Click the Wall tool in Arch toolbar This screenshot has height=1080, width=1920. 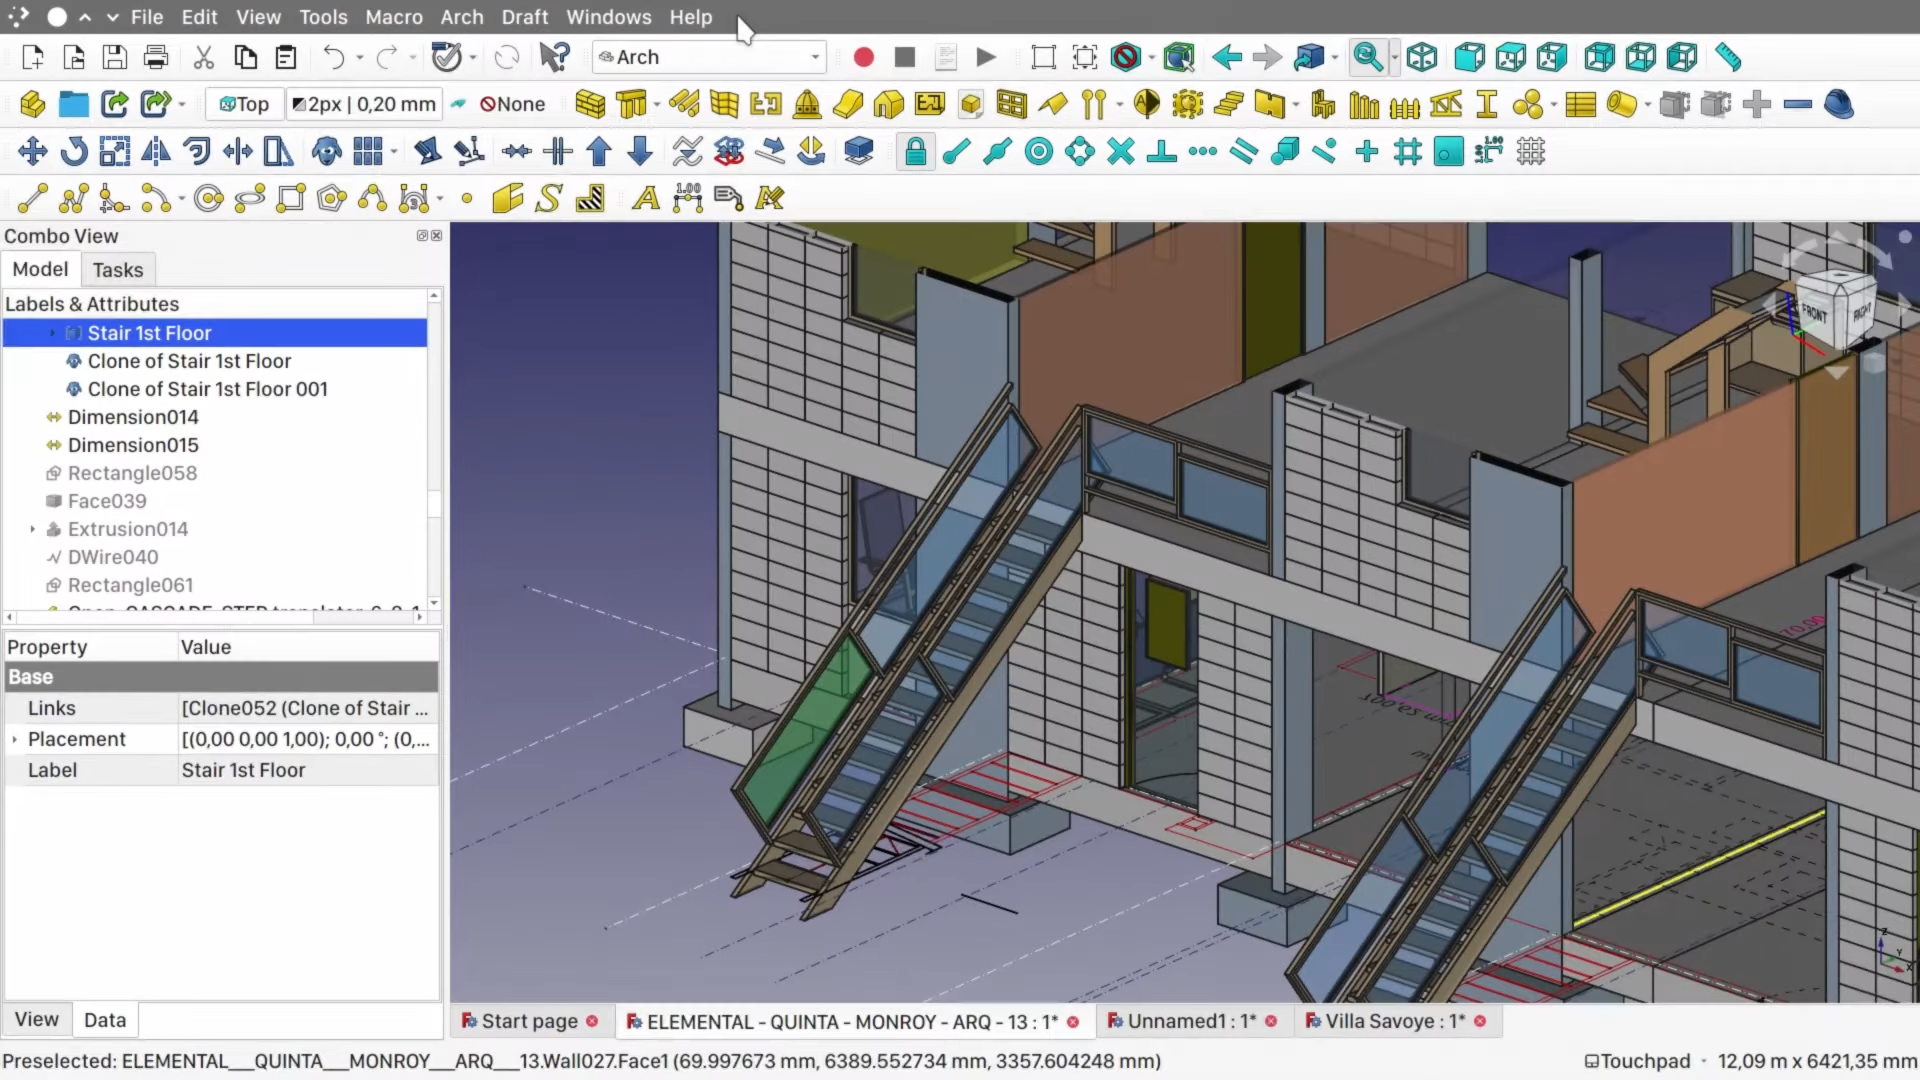pyautogui.click(x=589, y=104)
